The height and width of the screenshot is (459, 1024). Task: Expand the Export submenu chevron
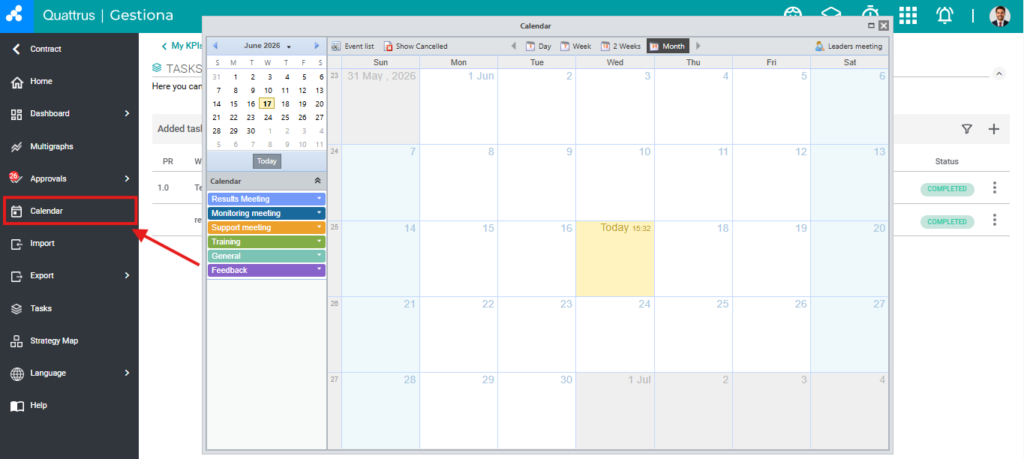[x=127, y=276]
